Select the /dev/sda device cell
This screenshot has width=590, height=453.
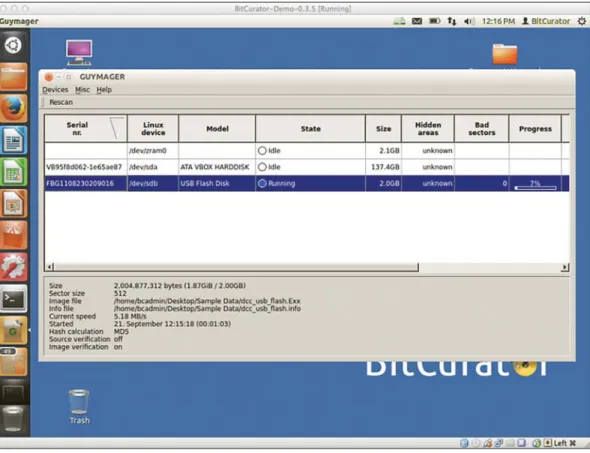coord(153,167)
